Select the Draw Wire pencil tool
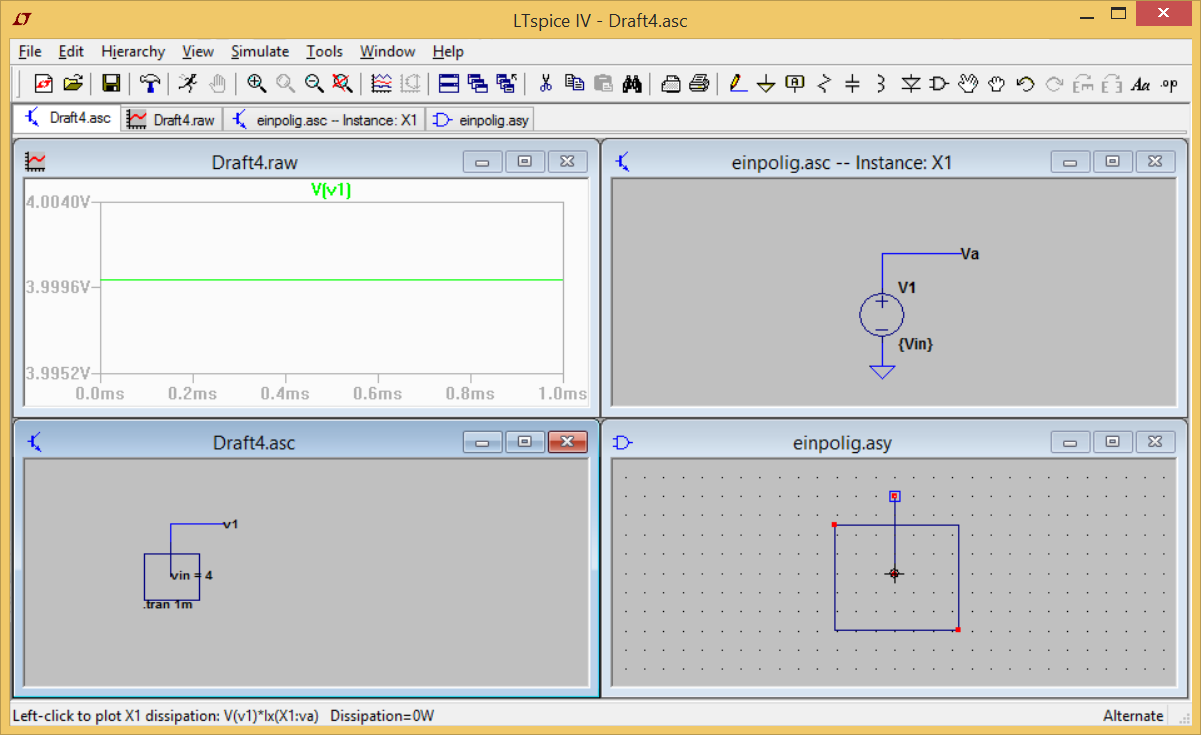Image resolution: width=1201 pixels, height=735 pixels. pos(738,84)
